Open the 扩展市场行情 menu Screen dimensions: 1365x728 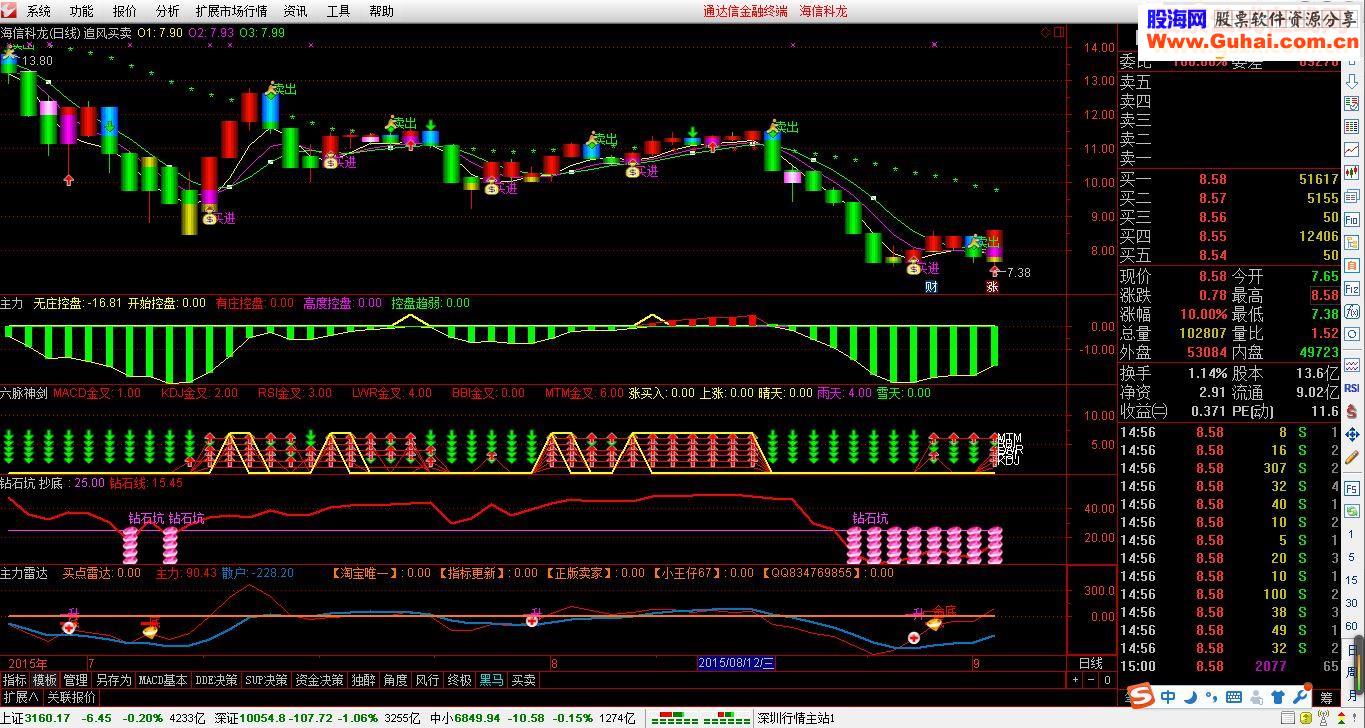click(232, 11)
